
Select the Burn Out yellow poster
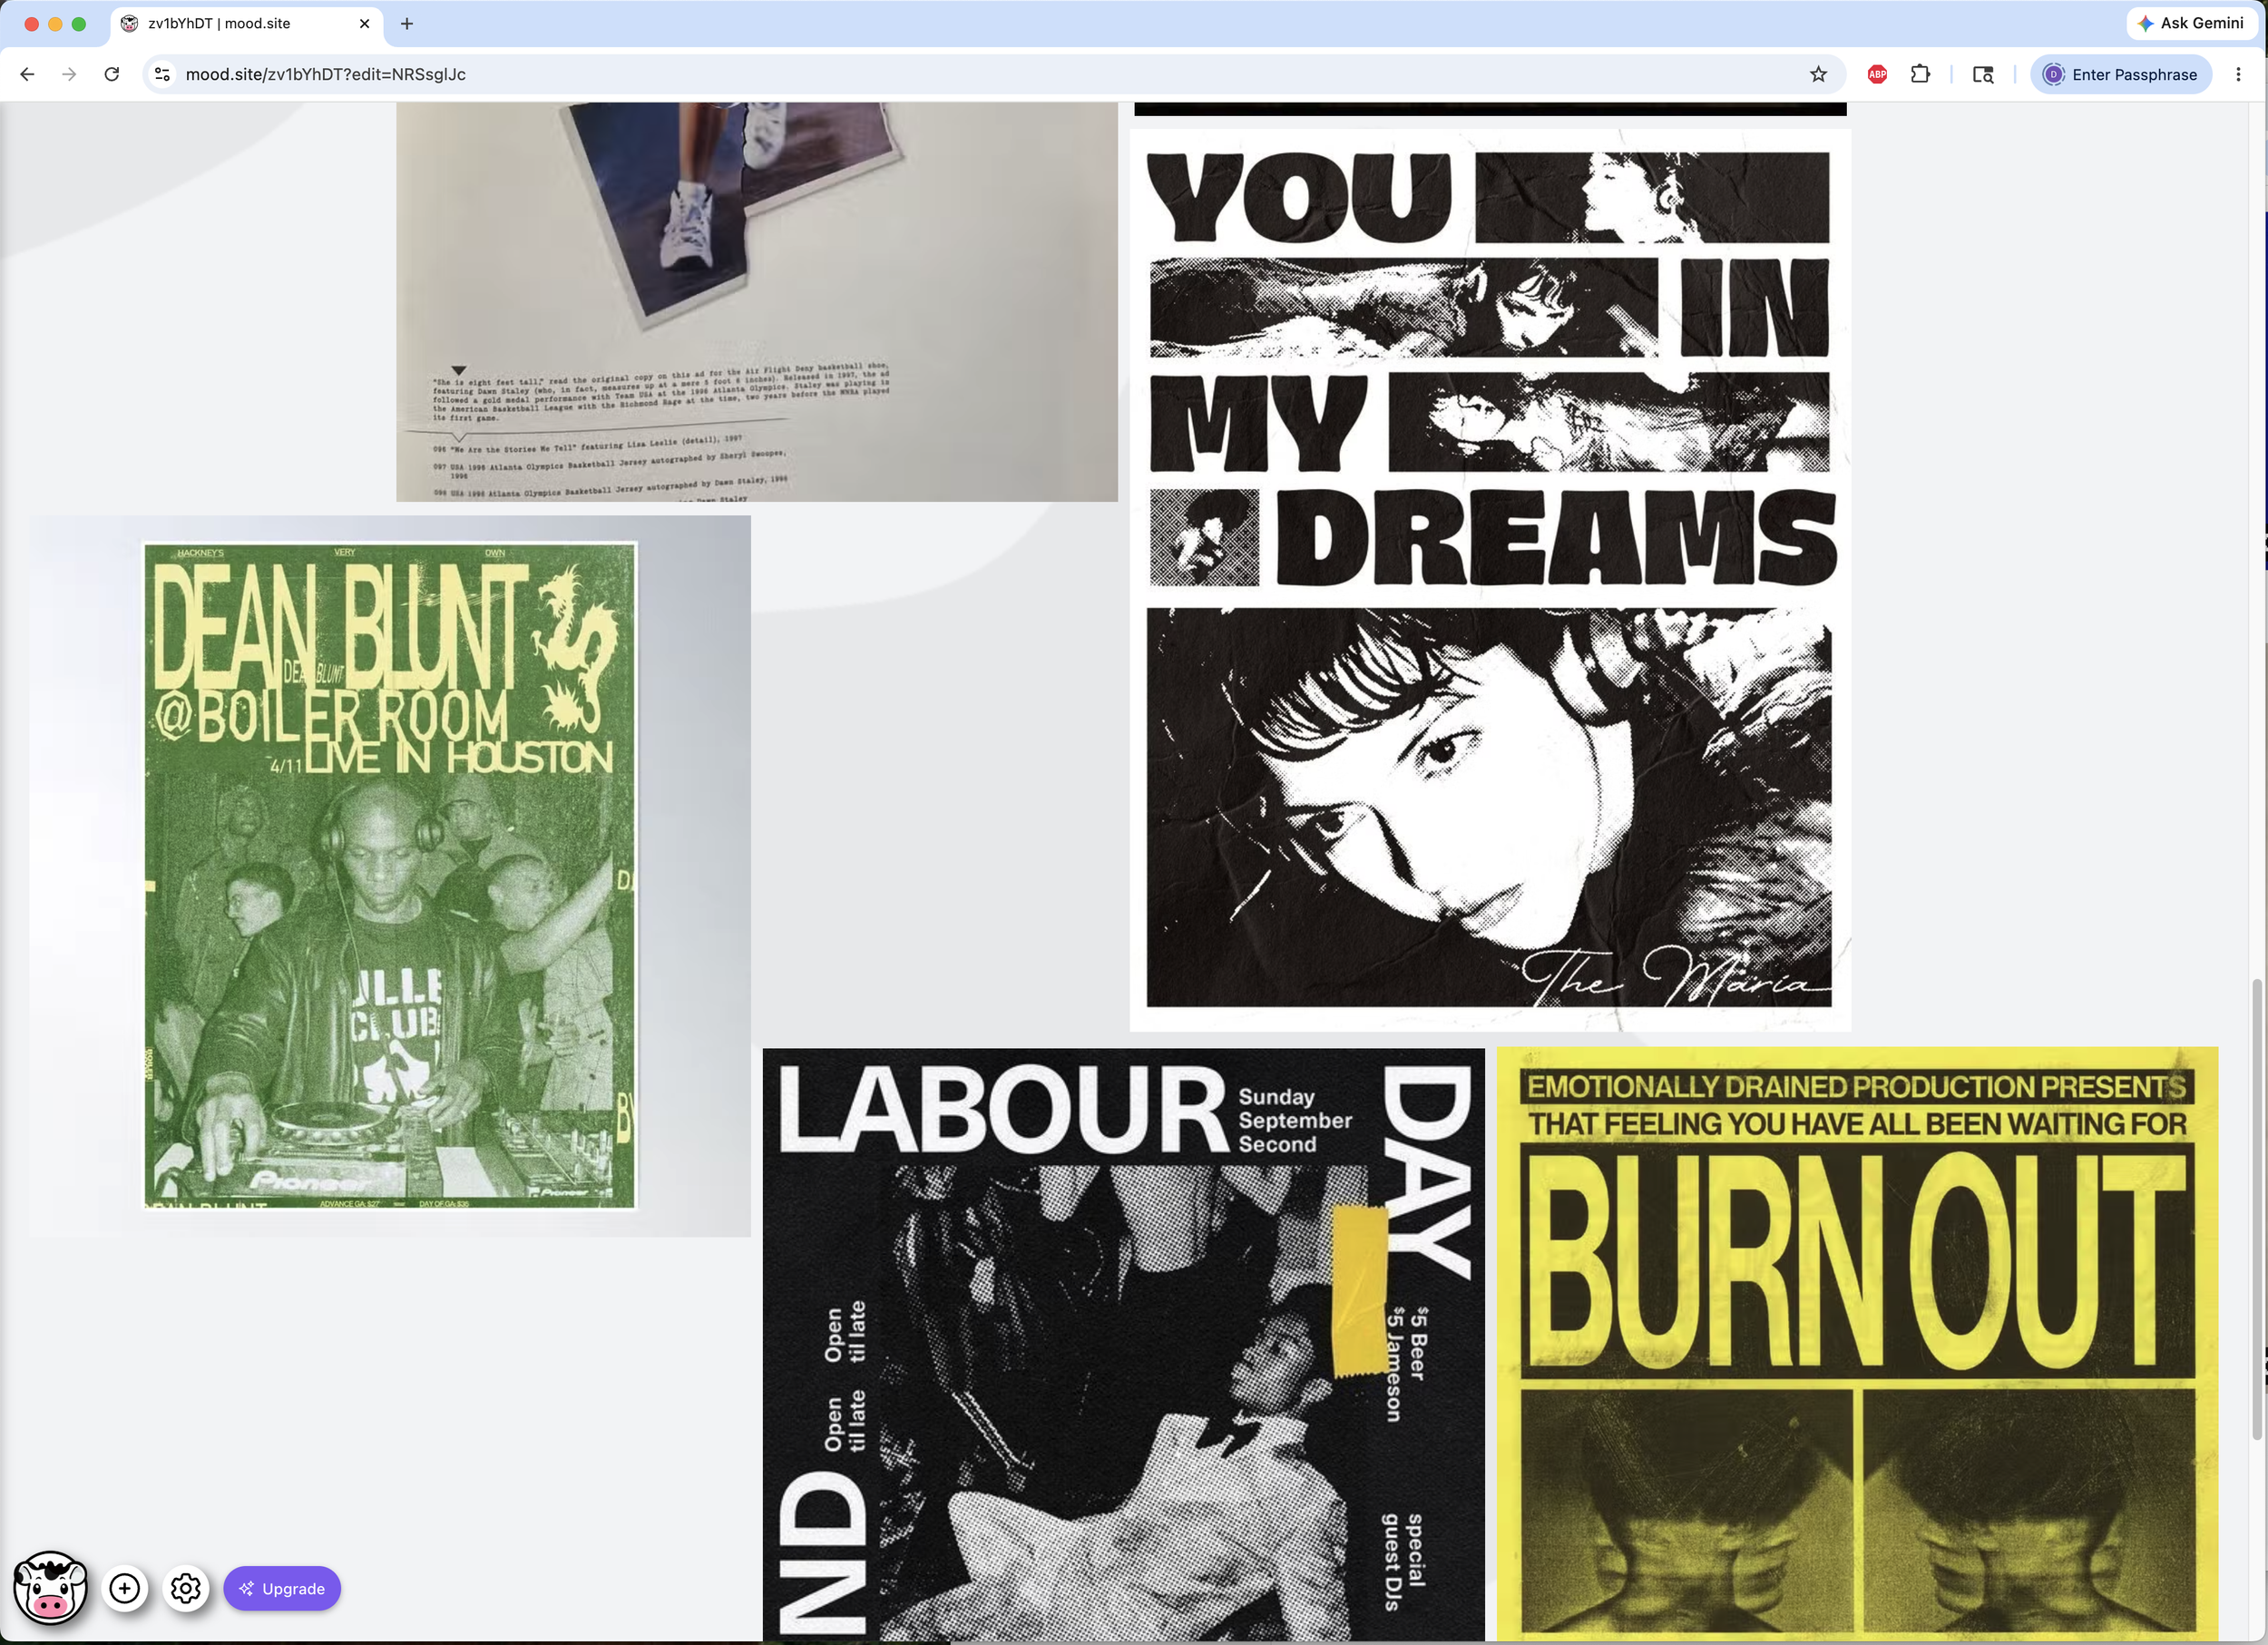tap(1858, 1344)
